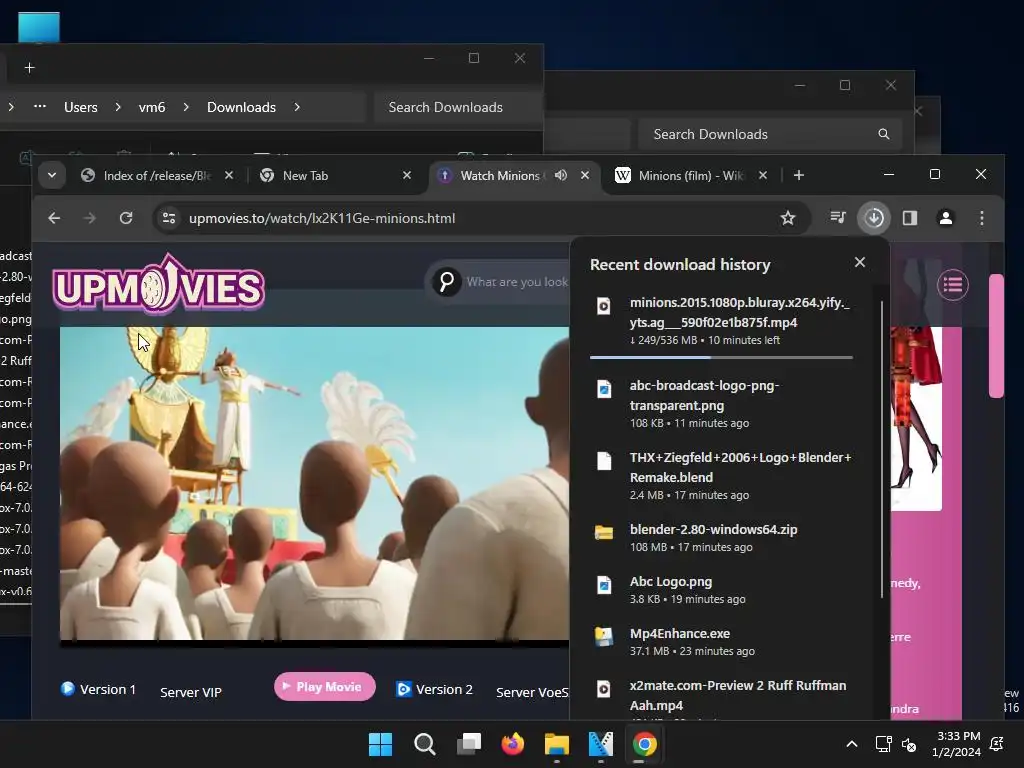The height and width of the screenshot is (768, 1024).
Task: Reload the upmovies page
Action: (x=126, y=218)
